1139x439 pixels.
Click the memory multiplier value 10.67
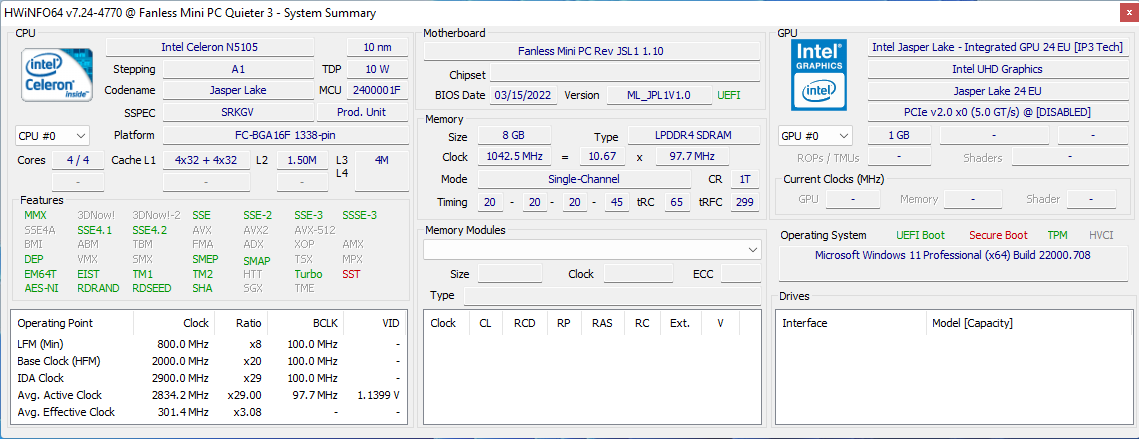click(x=602, y=156)
